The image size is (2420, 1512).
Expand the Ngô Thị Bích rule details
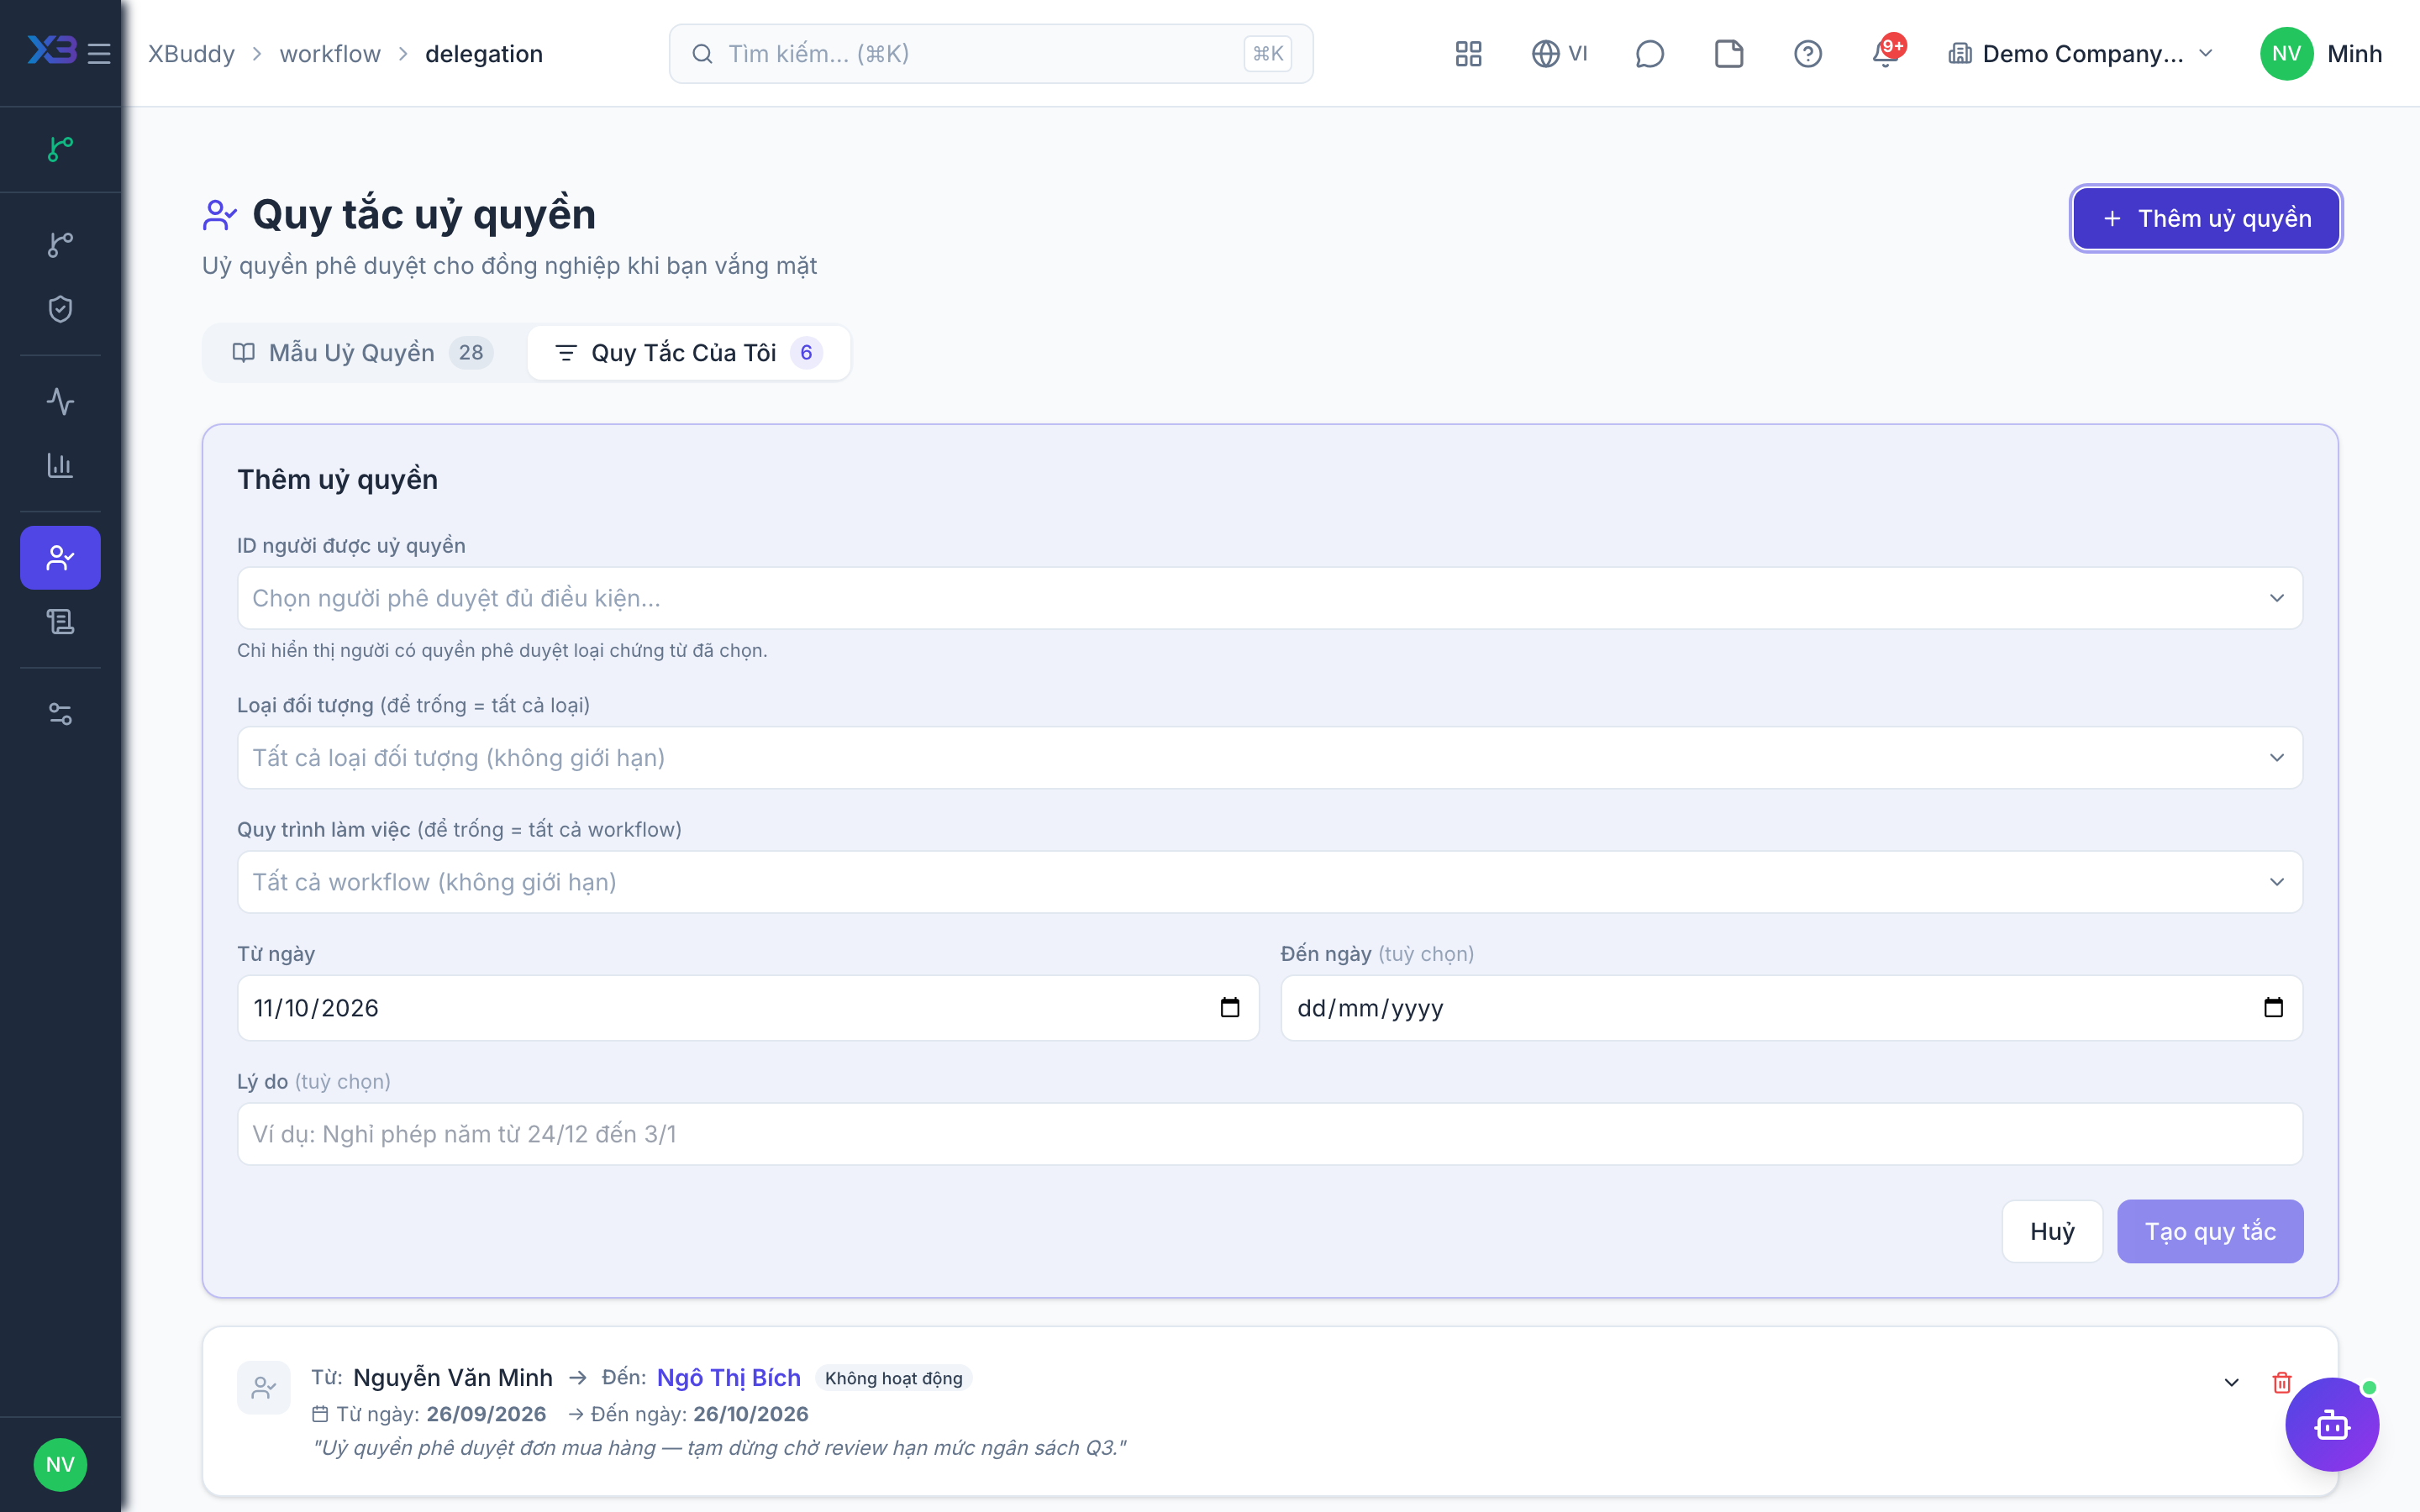click(x=2231, y=1383)
